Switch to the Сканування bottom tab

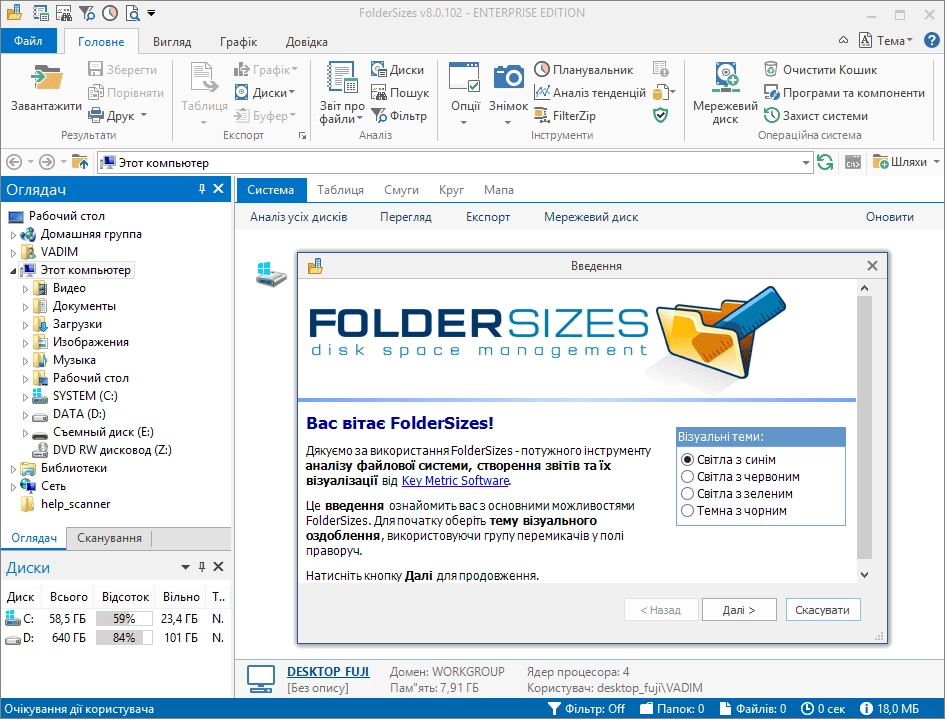coord(109,538)
